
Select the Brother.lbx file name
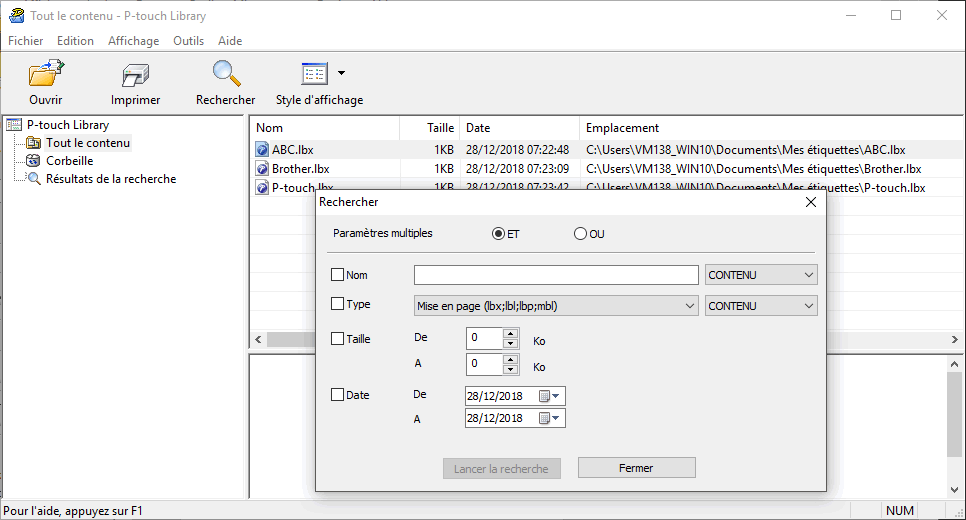coord(301,169)
